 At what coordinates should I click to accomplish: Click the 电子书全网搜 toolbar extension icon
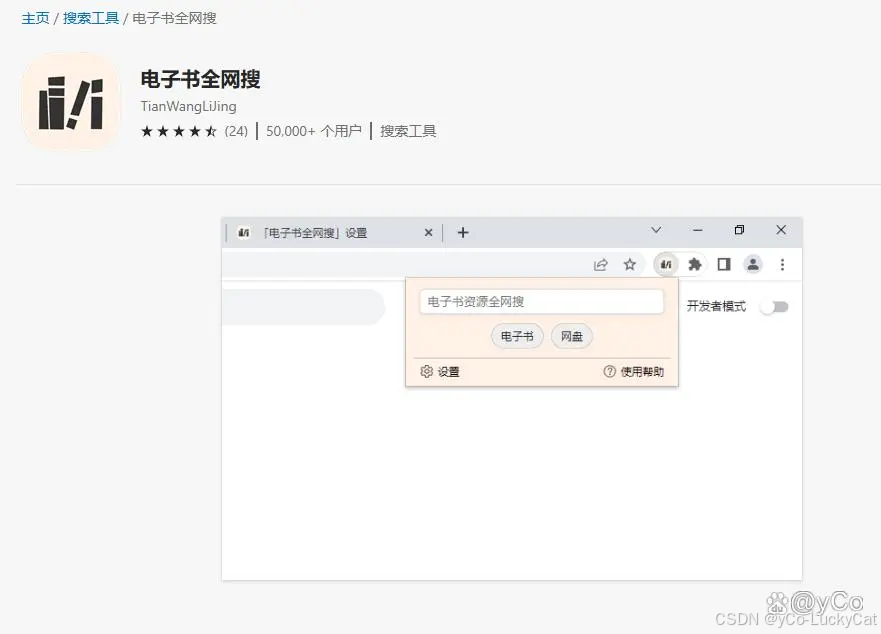click(x=666, y=265)
